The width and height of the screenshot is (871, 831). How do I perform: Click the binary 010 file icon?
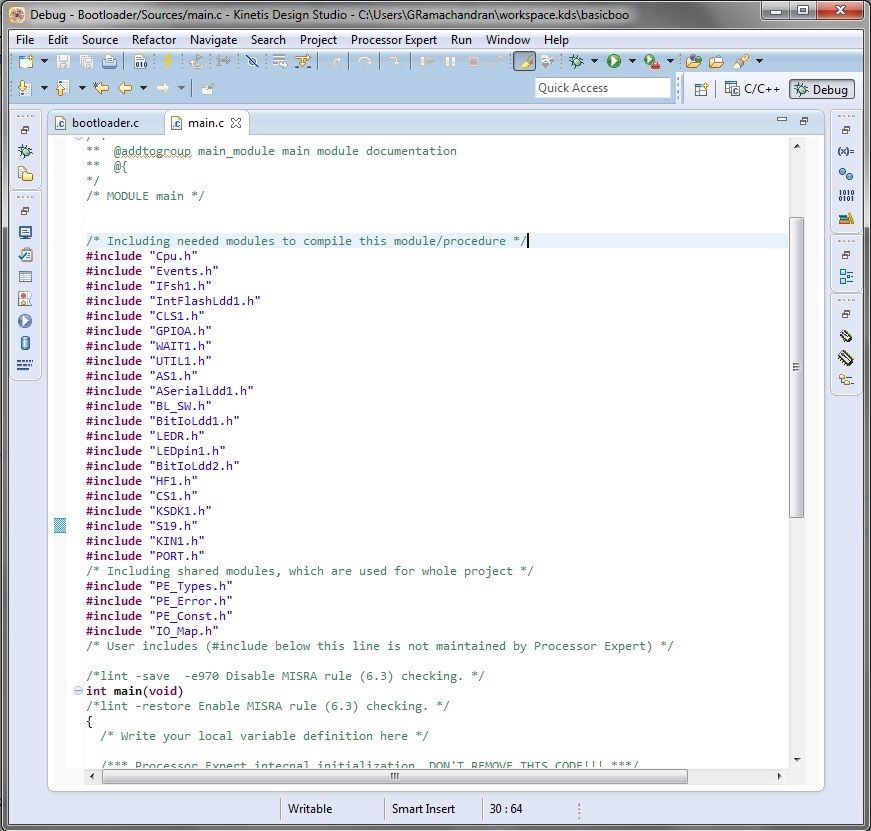[x=141, y=62]
